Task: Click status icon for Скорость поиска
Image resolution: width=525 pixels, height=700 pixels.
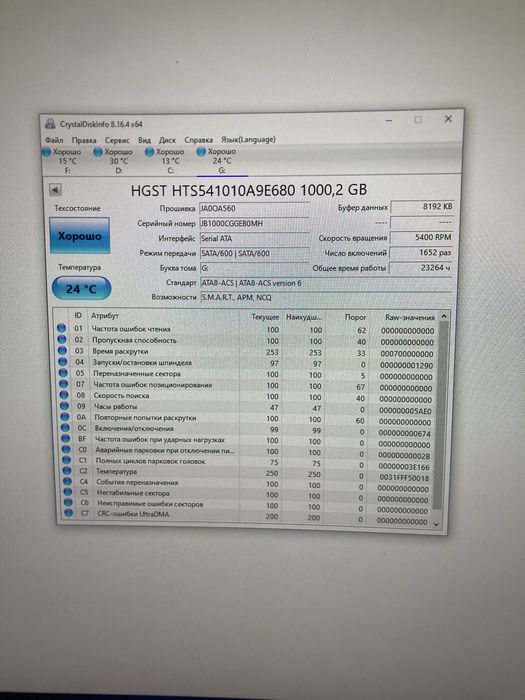Action: tap(64, 395)
